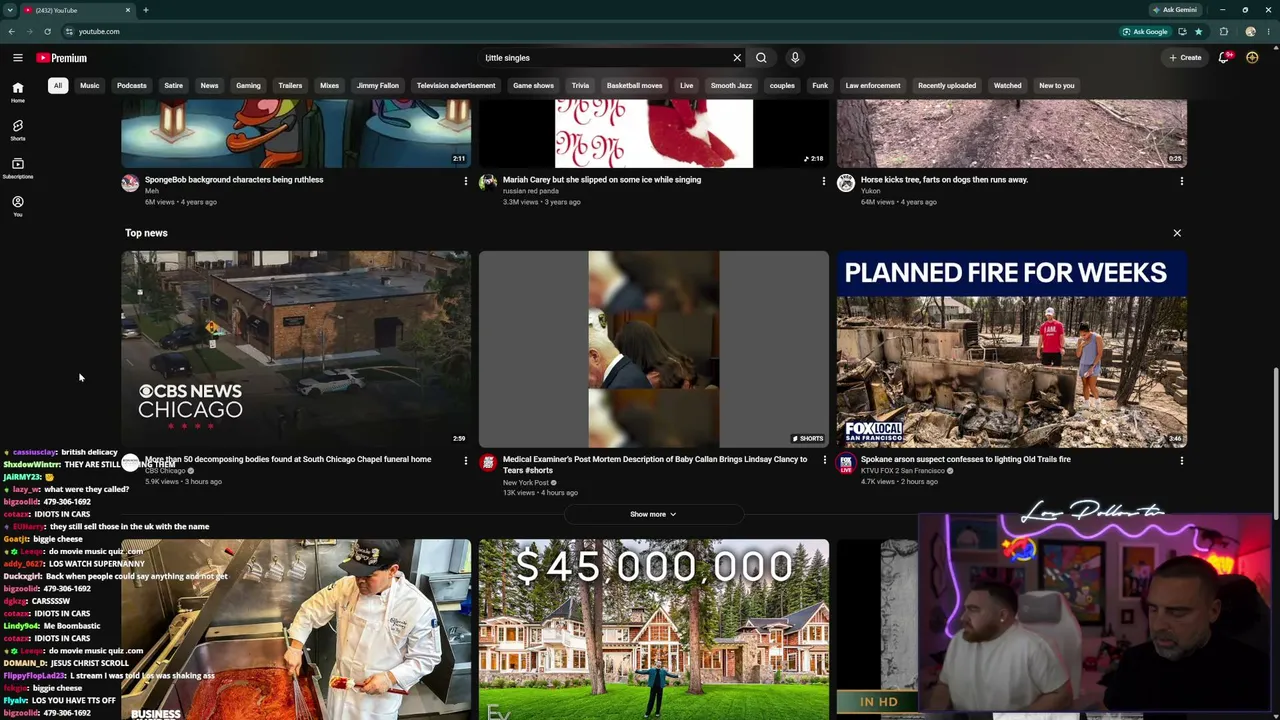Filter by Trailers chip
The height and width of the screenshot is (720, 1280).
coord(290,85)
